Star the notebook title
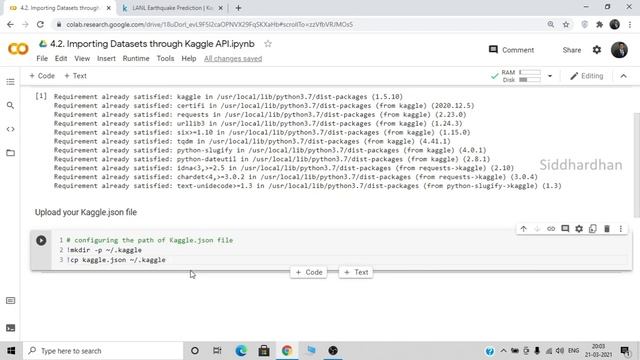 pos(268,44)
